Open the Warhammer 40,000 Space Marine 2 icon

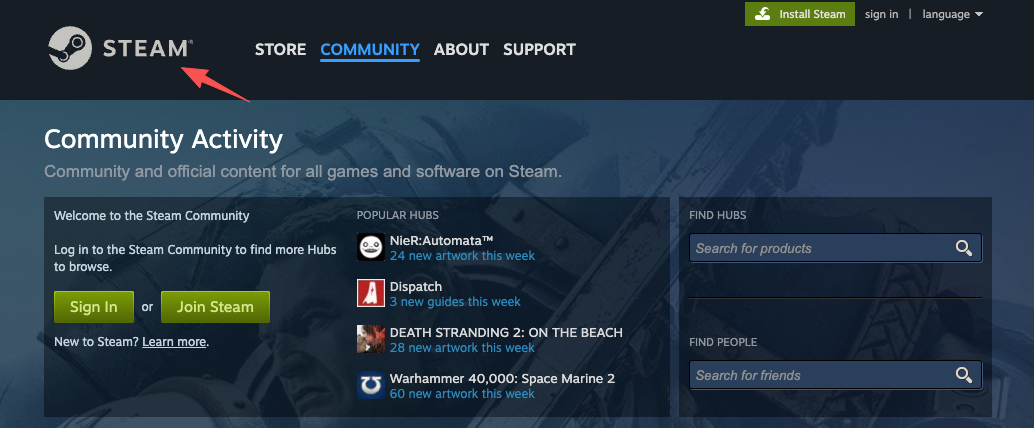click(371, 385)
